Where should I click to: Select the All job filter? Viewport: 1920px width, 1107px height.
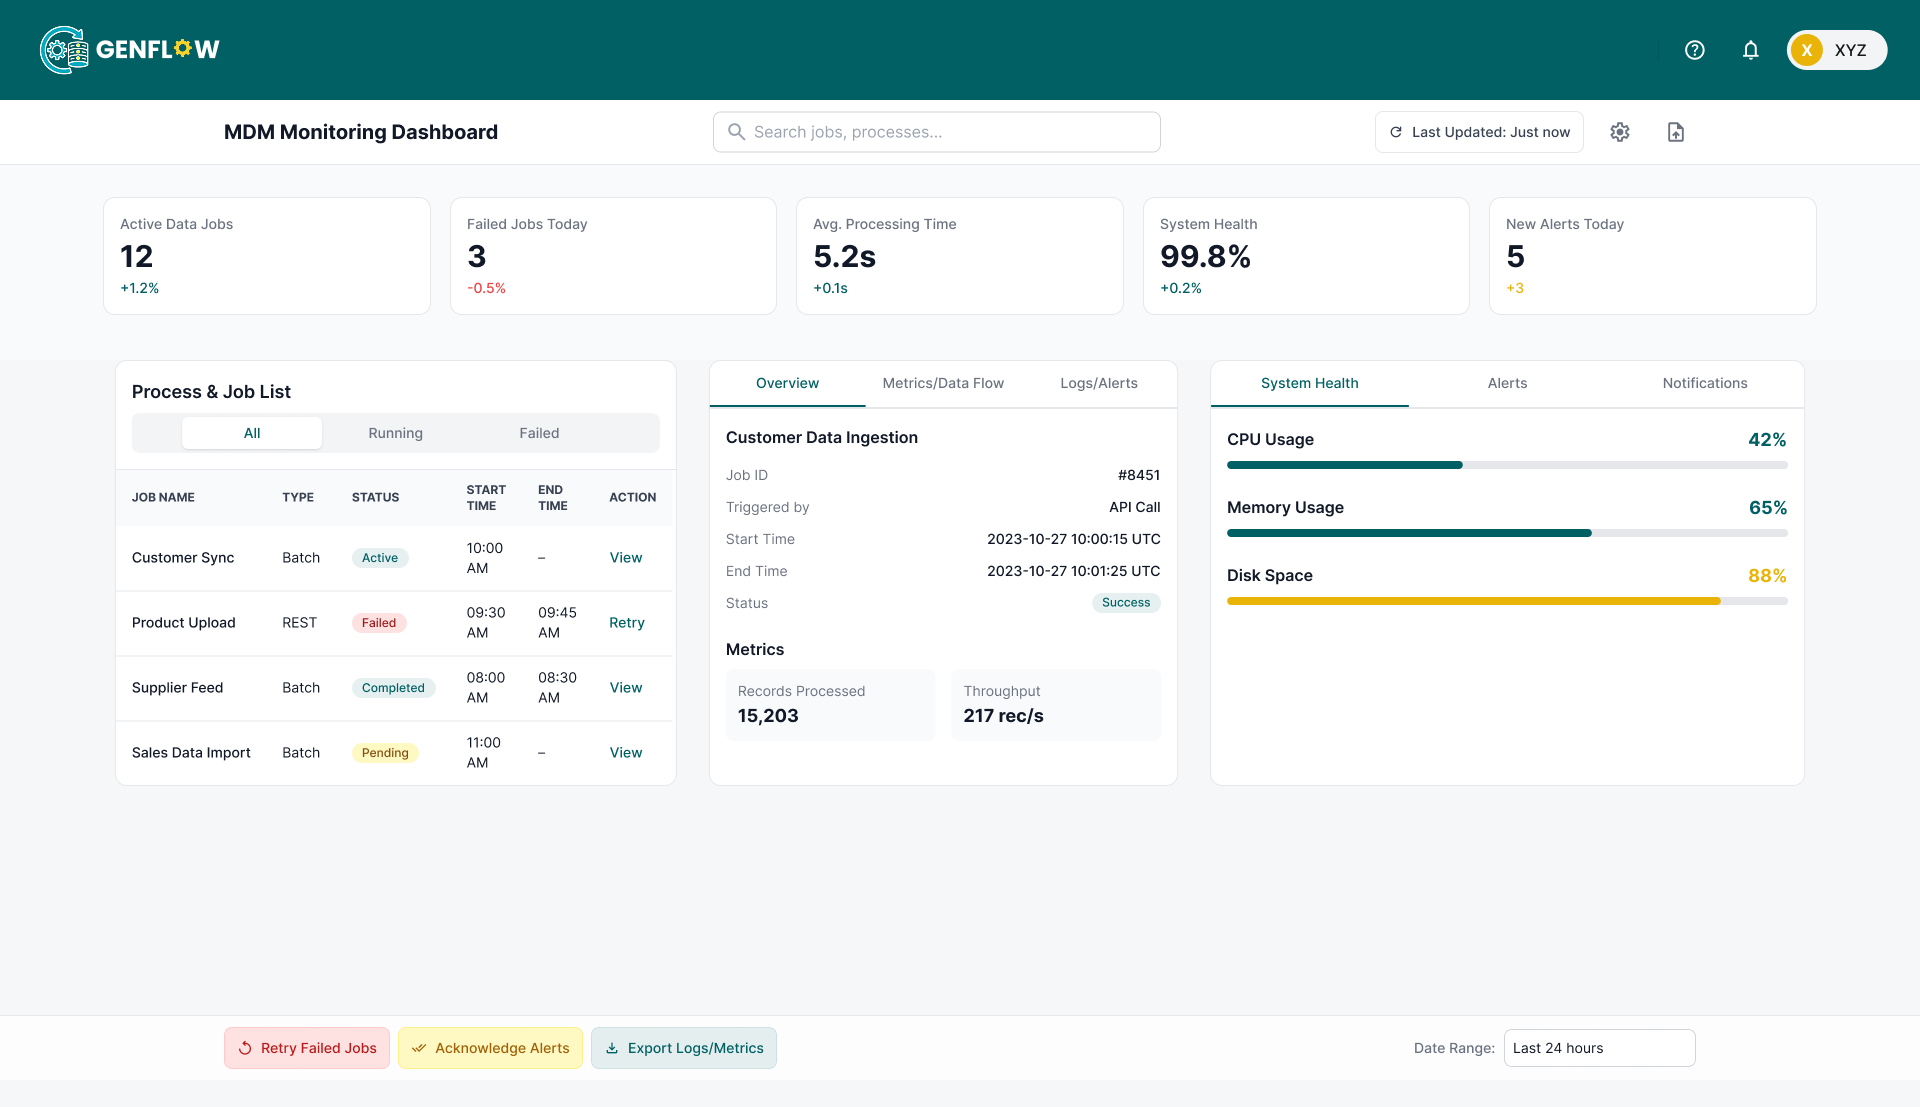point(252,433)
